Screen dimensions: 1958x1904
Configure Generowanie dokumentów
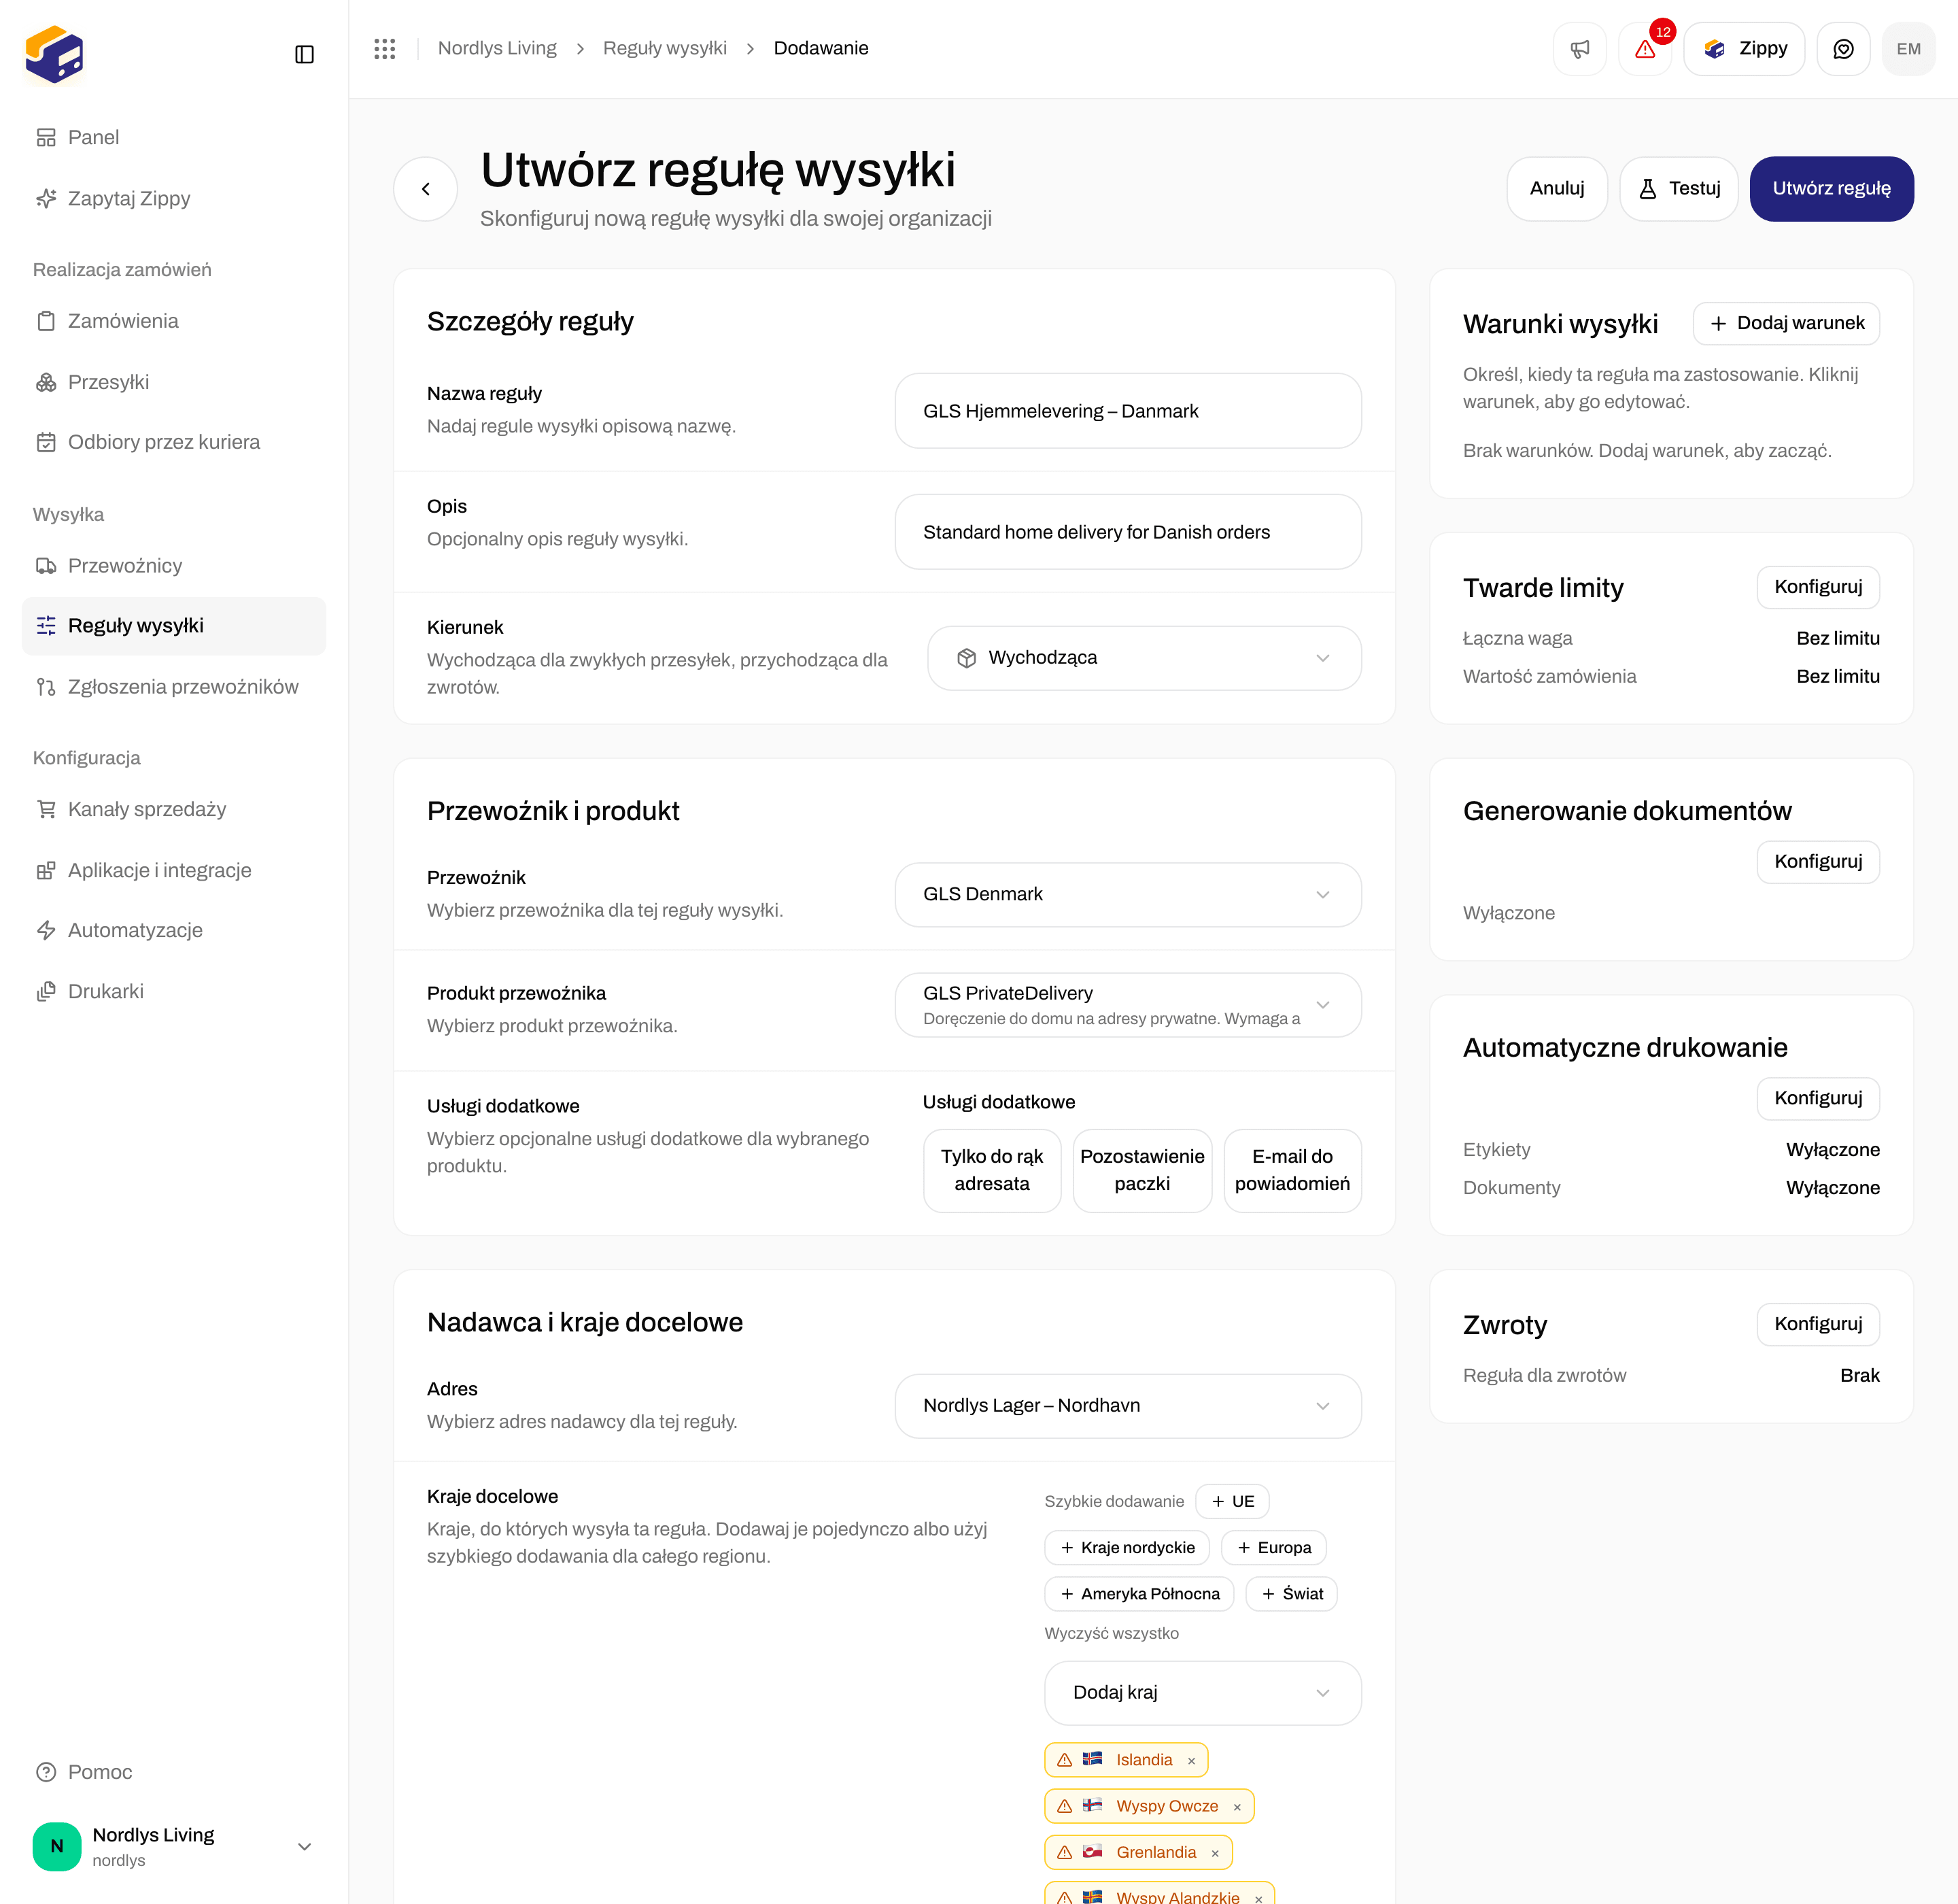pos(1818,862)
